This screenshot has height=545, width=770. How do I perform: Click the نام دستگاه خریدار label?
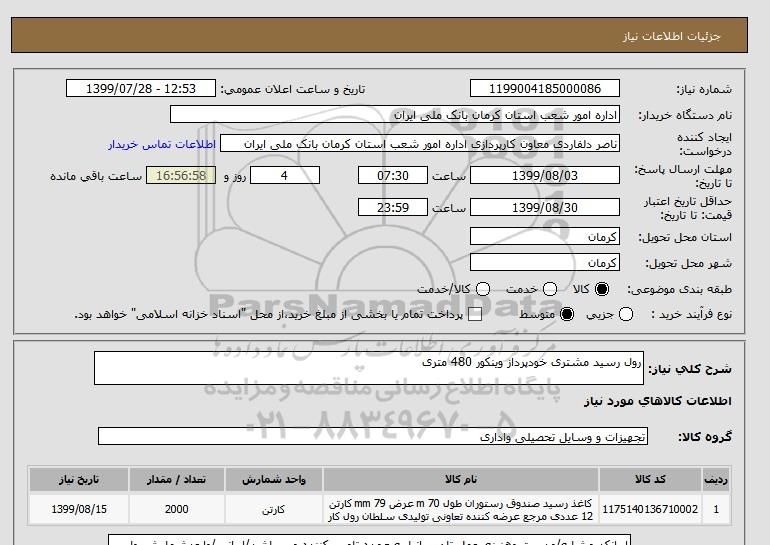pos(685,115)
